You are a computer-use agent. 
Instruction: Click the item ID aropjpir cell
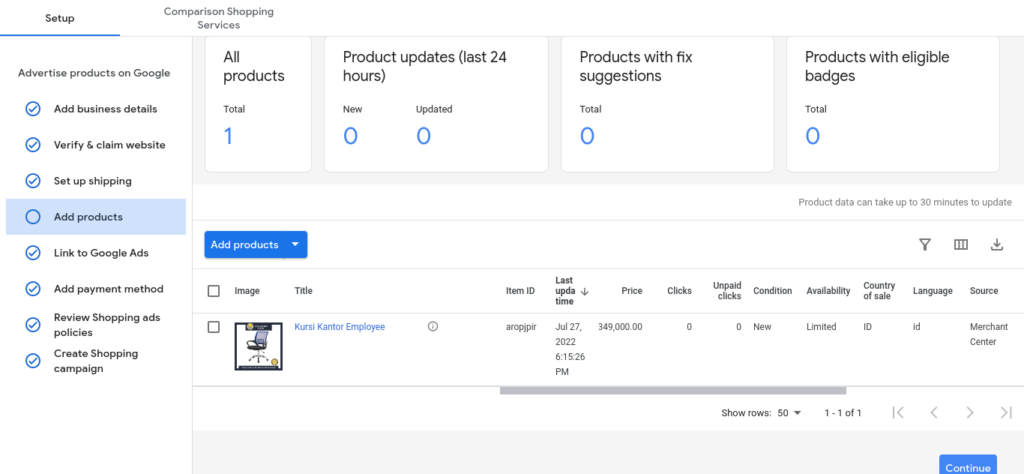[x=521, y=326]
